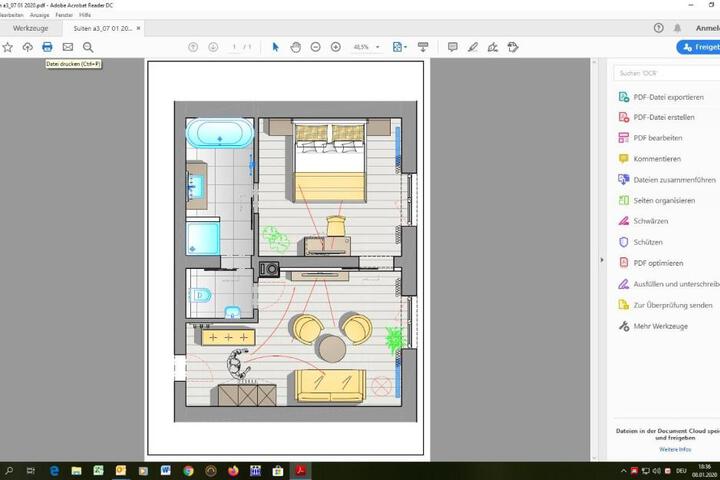Open the Hilfe menu
Viewport: 720px width, 480px height.
click(x=85, y=15)
